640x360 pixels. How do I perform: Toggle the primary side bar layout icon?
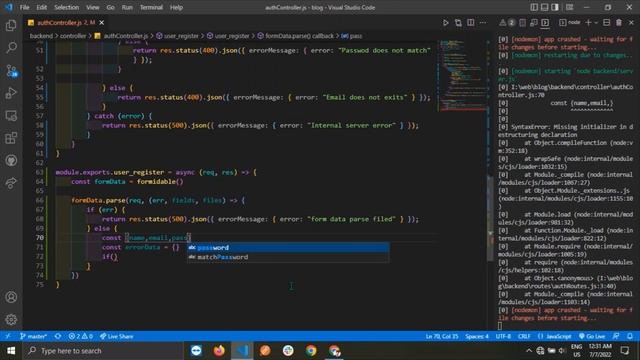pyautogui.click(x=534, y=7)
